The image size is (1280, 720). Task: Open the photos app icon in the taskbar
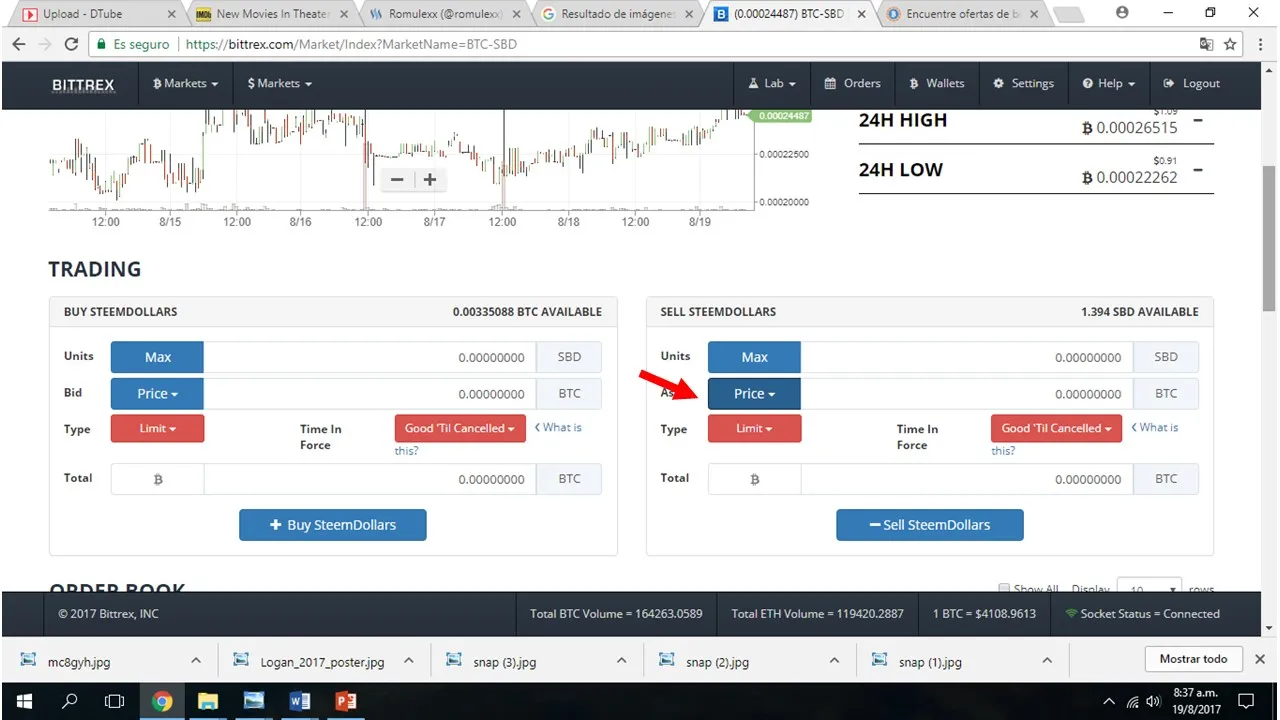tap(253, 701)
